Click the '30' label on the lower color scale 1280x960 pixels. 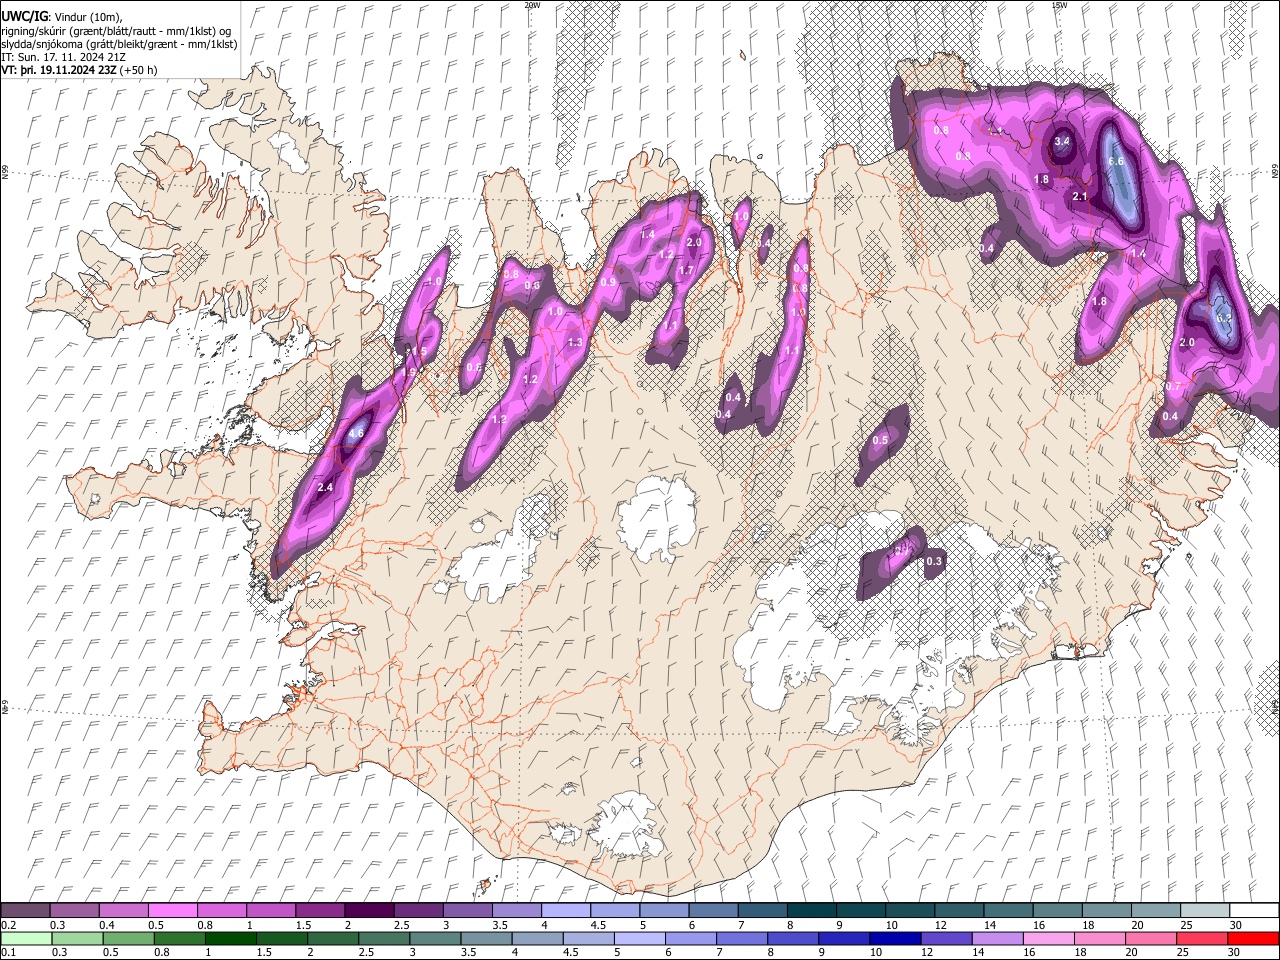[1232, 953]
